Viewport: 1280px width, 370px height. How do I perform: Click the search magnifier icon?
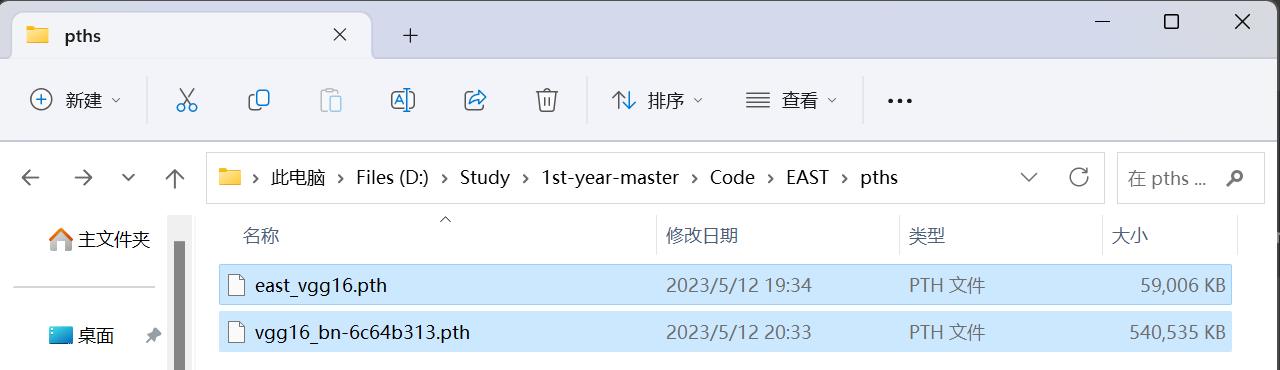(1235, 178)
